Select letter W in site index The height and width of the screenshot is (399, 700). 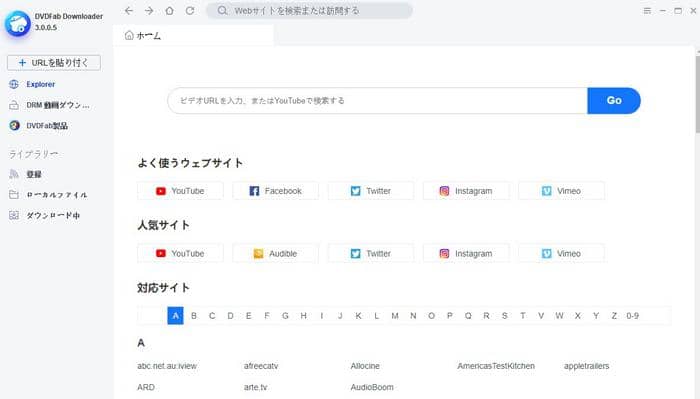(559, 316)
